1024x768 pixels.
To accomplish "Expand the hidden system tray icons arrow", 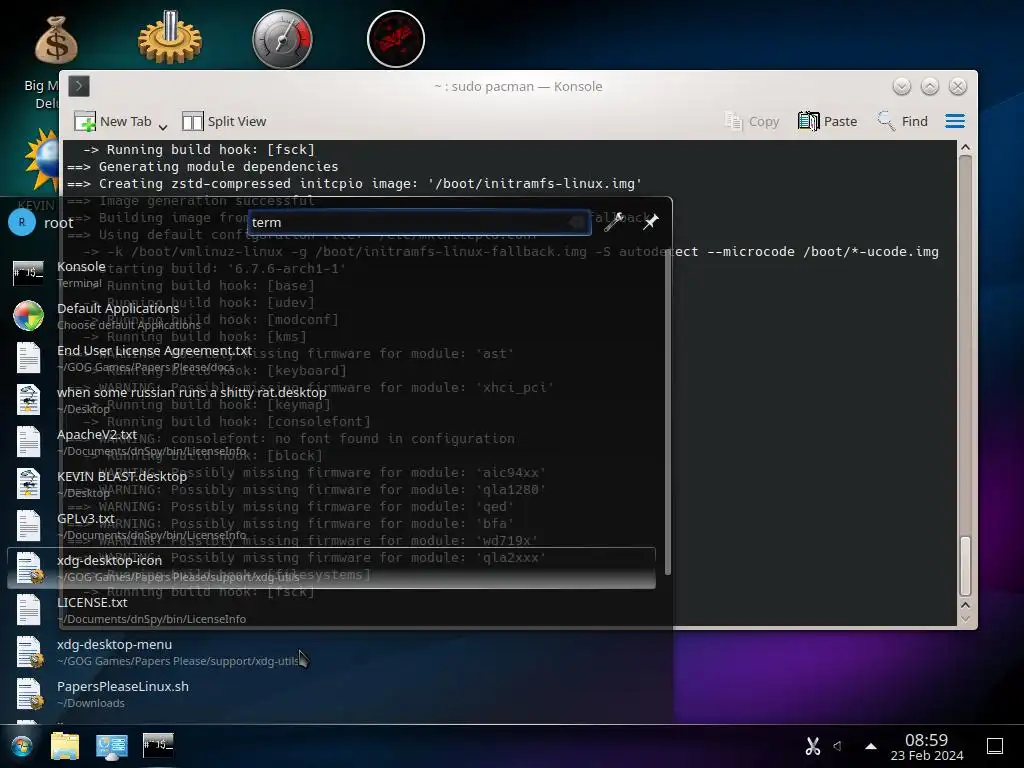I will [x=871, y=746].
